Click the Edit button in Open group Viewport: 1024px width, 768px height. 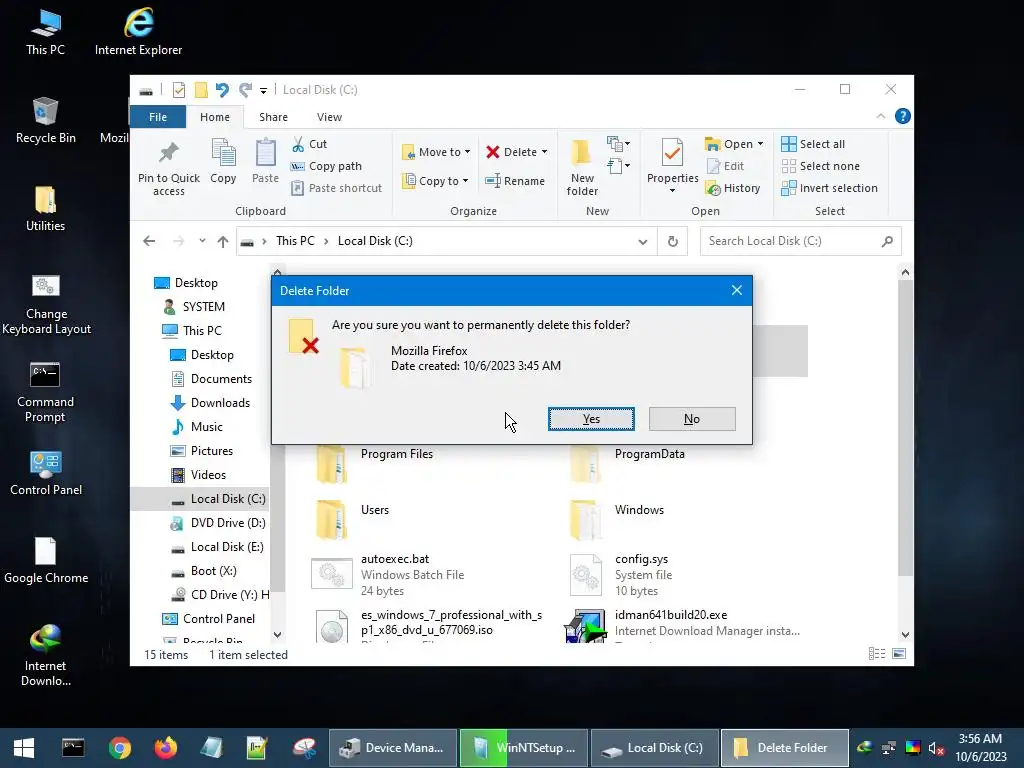(x=726, y=166)
